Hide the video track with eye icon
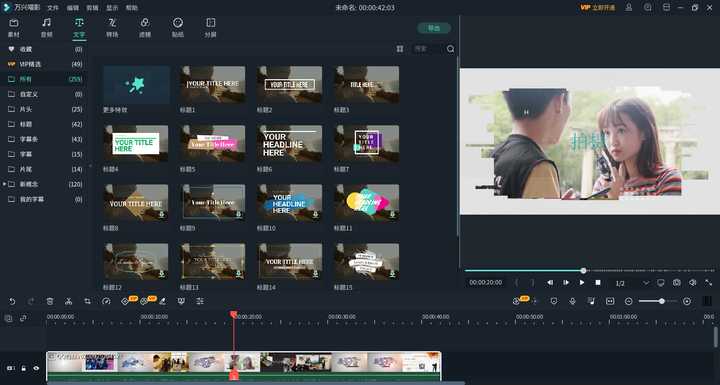The image size is (720, 385). pos(36,368)
